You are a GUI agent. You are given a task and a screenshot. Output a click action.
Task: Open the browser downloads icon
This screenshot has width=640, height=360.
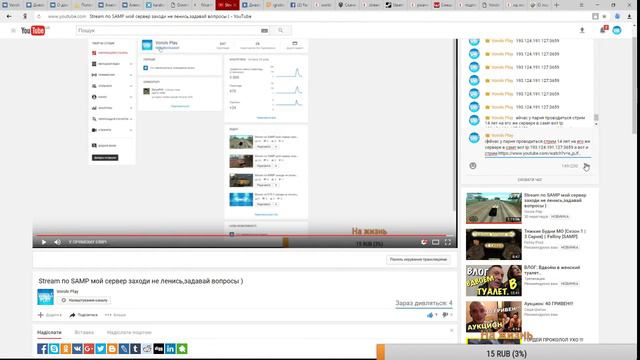click(x=629, y=16)
